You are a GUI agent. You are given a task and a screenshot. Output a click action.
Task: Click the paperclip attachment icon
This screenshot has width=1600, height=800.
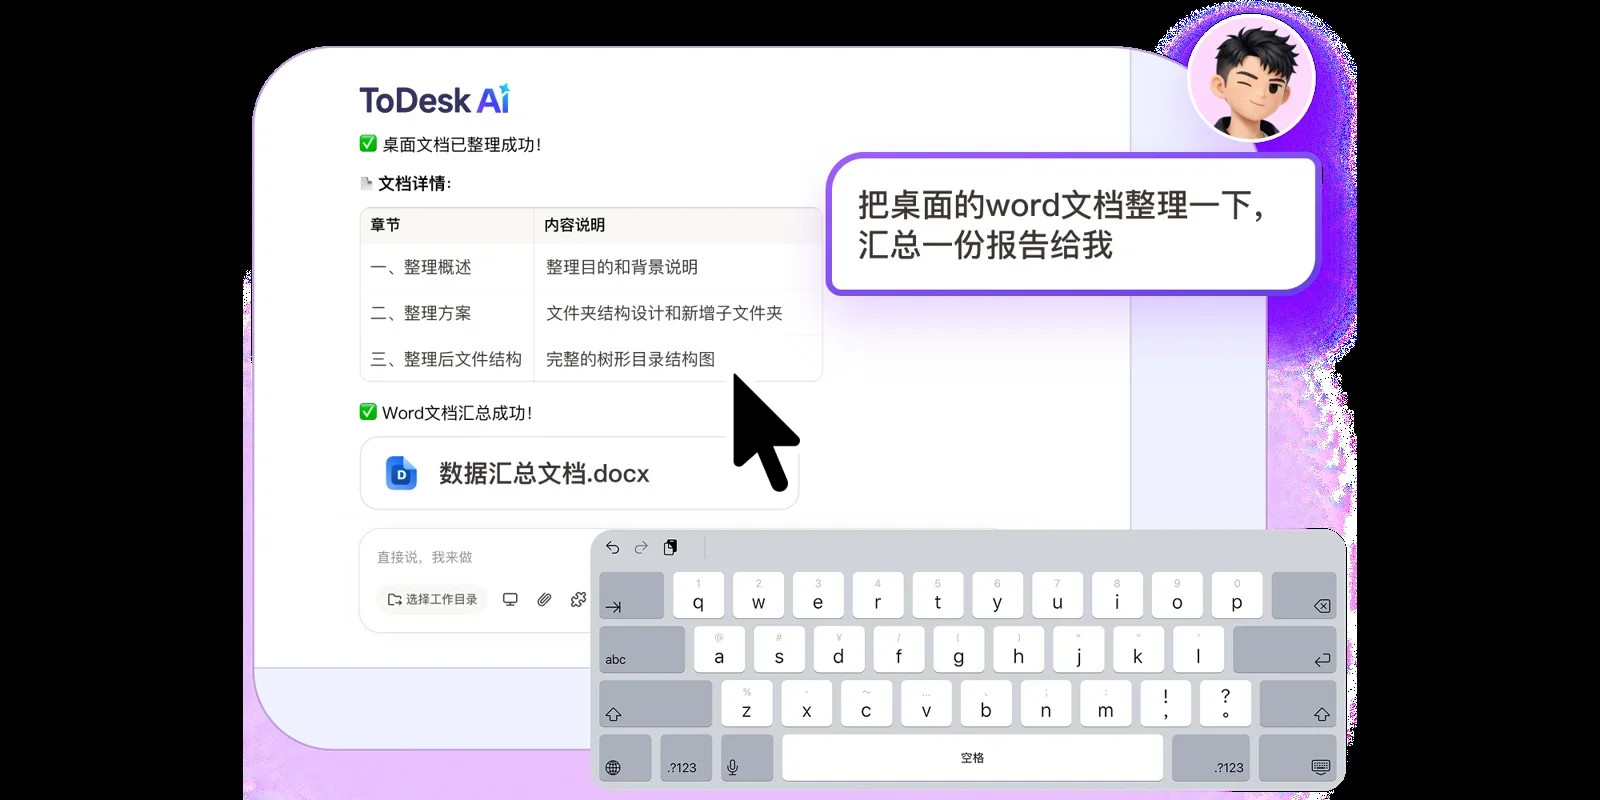click(544, 599)
